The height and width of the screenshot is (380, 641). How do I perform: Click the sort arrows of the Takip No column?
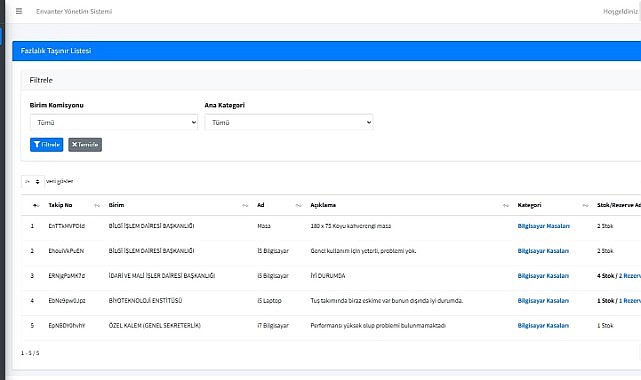97,205
